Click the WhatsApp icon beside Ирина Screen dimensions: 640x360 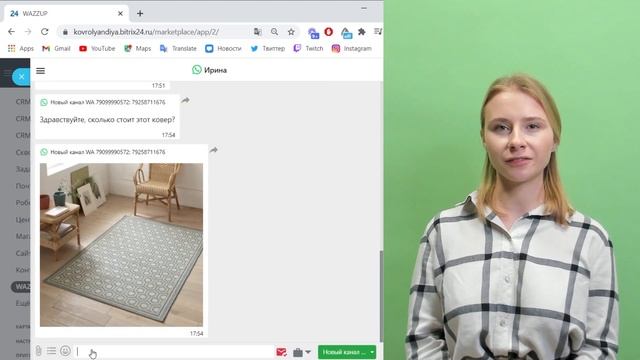pos(197,70)
